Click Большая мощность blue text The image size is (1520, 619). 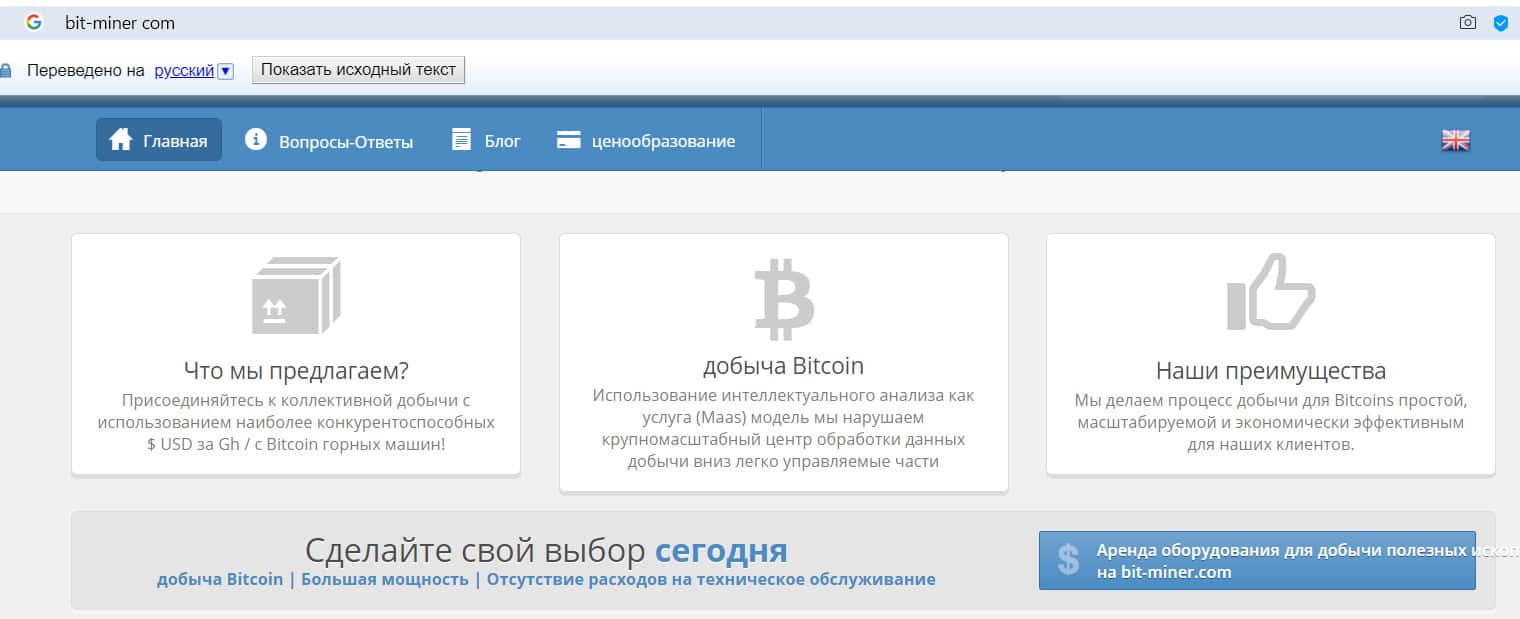[385, 579]
